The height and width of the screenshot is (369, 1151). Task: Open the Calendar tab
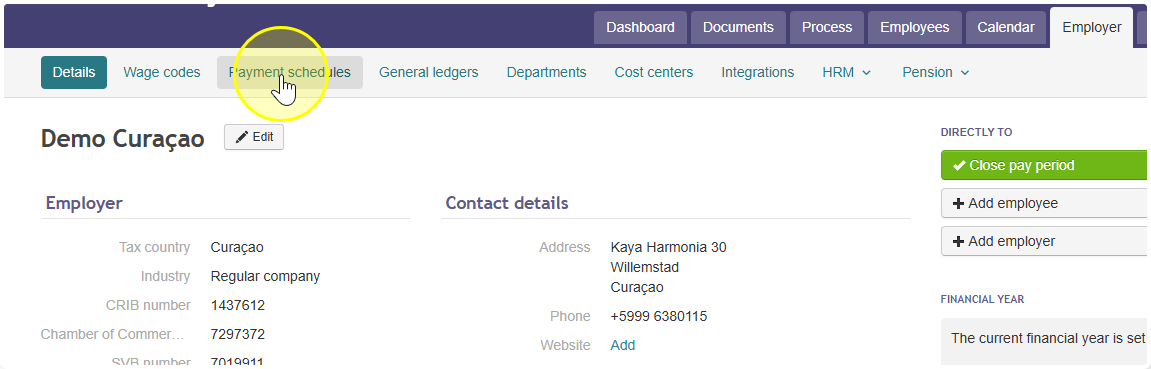1006,27
